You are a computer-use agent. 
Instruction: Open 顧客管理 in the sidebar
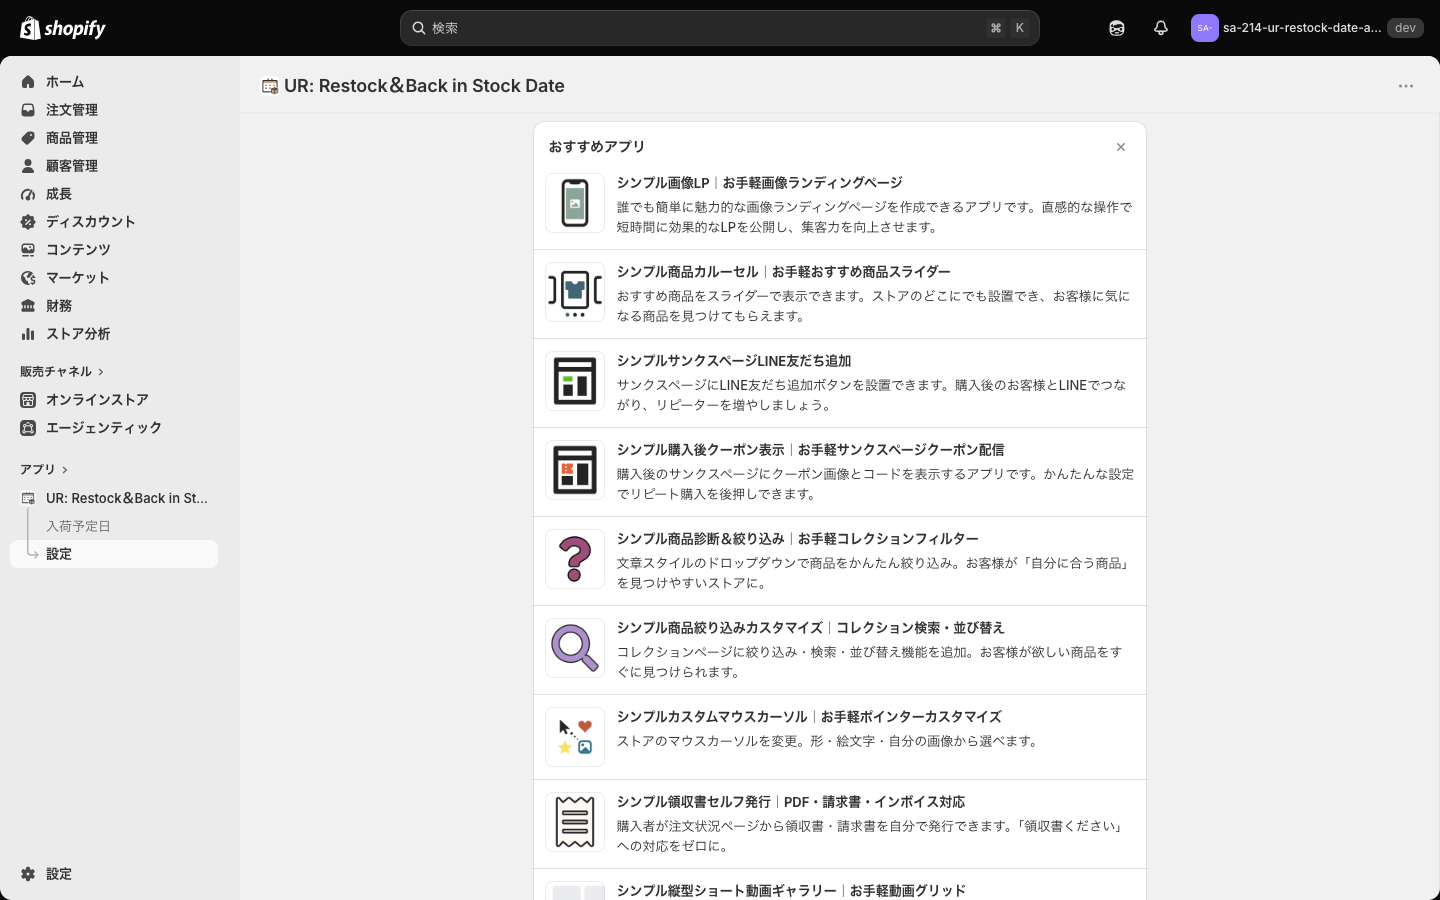tap(114, 166)
